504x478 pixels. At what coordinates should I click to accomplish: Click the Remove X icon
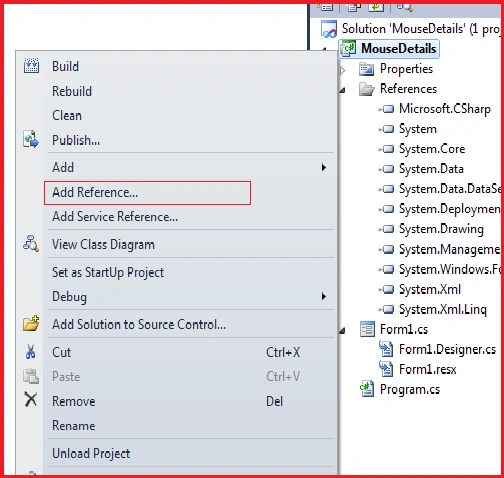[31, 399]
